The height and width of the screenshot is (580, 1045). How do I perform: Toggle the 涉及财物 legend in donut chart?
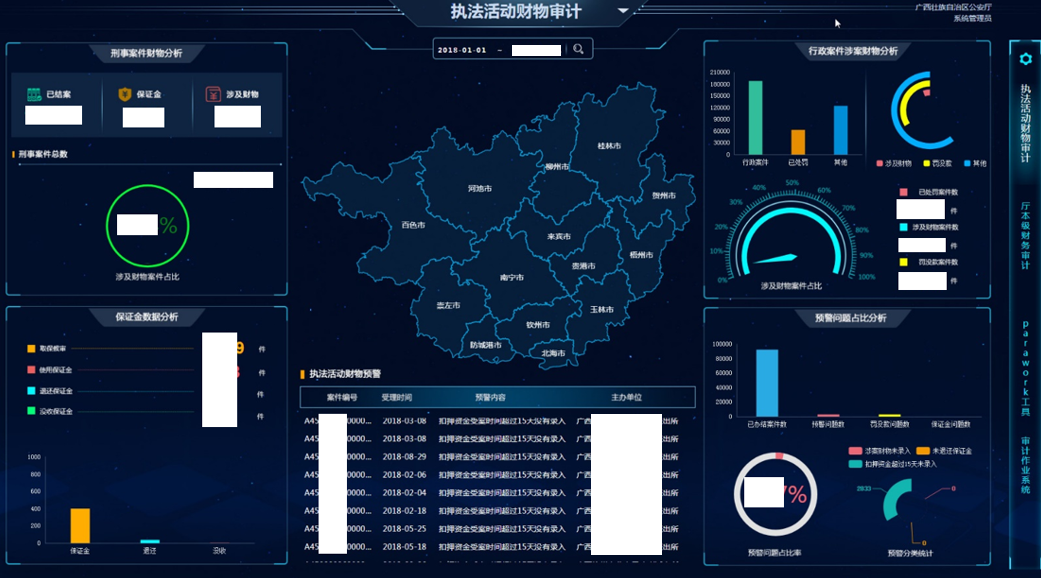894,163
